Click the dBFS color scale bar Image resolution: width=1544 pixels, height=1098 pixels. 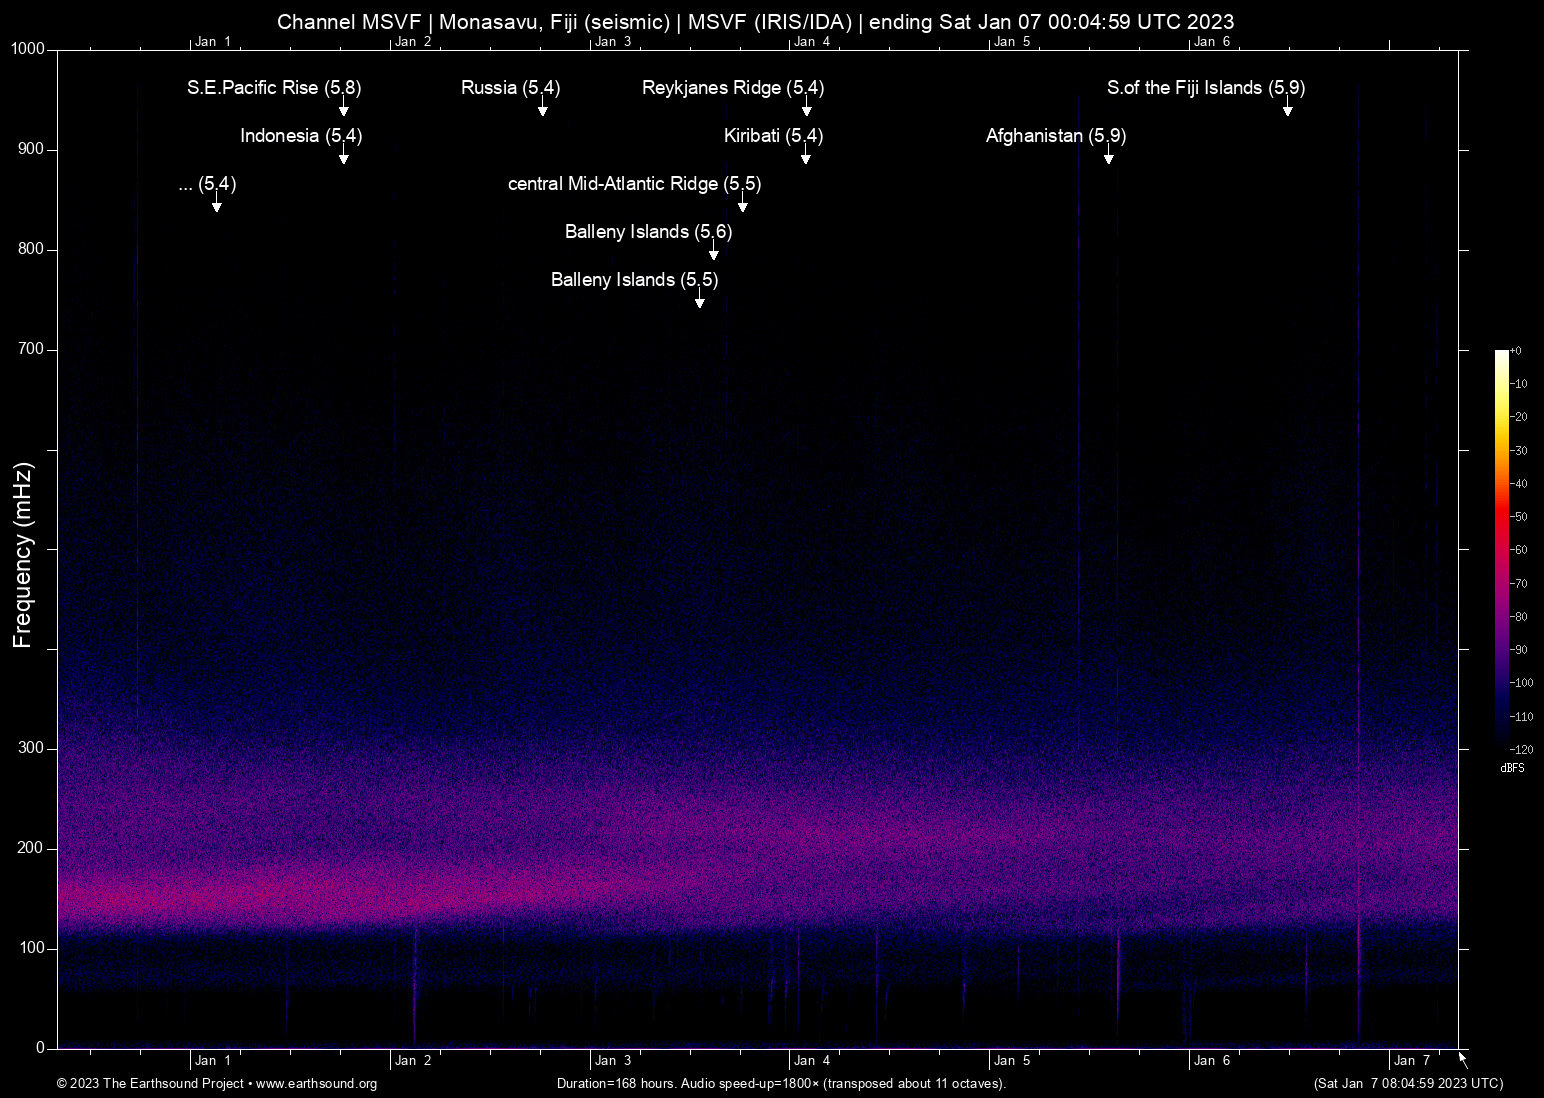1502,550
